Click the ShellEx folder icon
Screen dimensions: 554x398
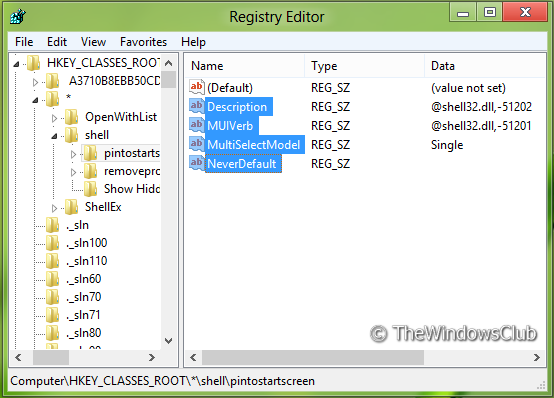(x=71, y=207)
